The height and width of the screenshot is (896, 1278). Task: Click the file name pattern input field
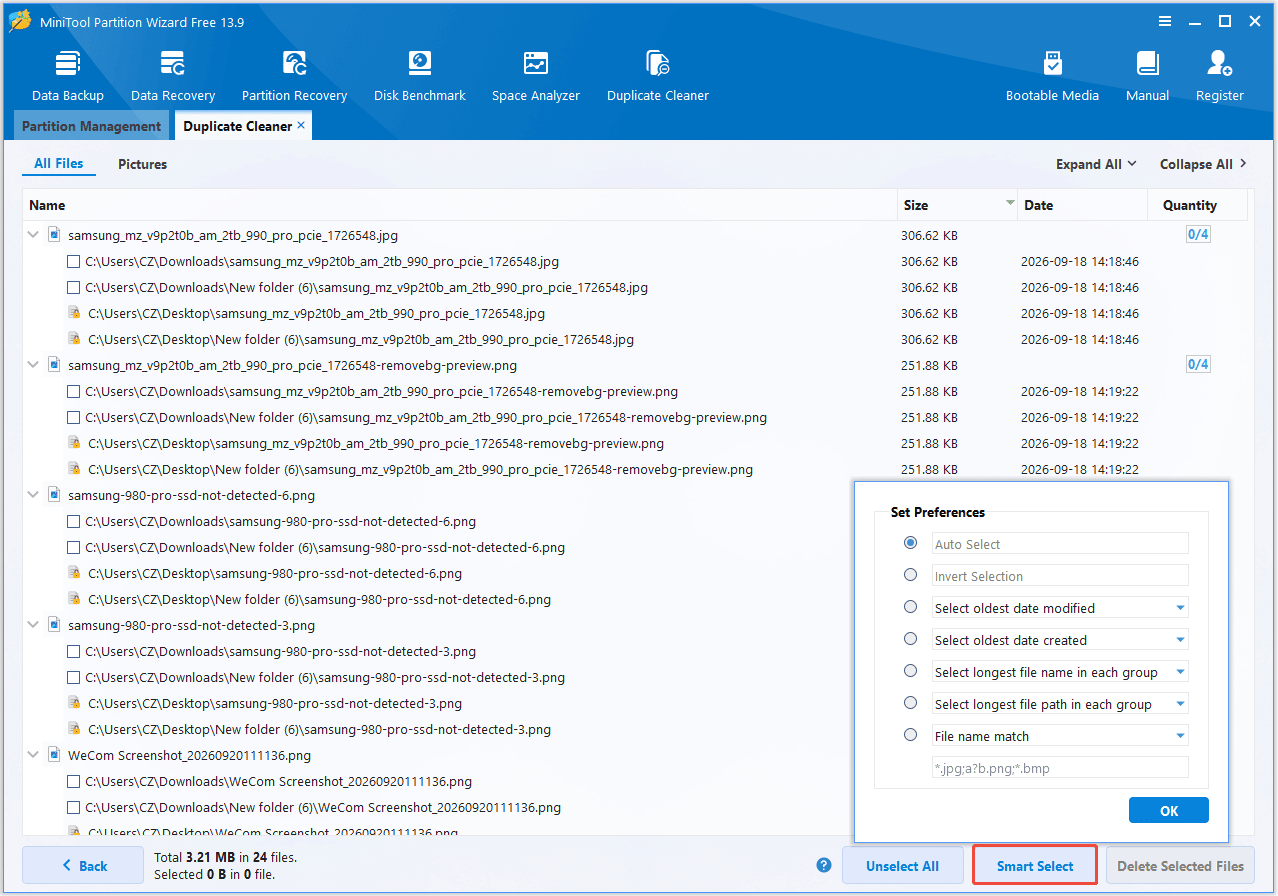(x=1060, y=768)
